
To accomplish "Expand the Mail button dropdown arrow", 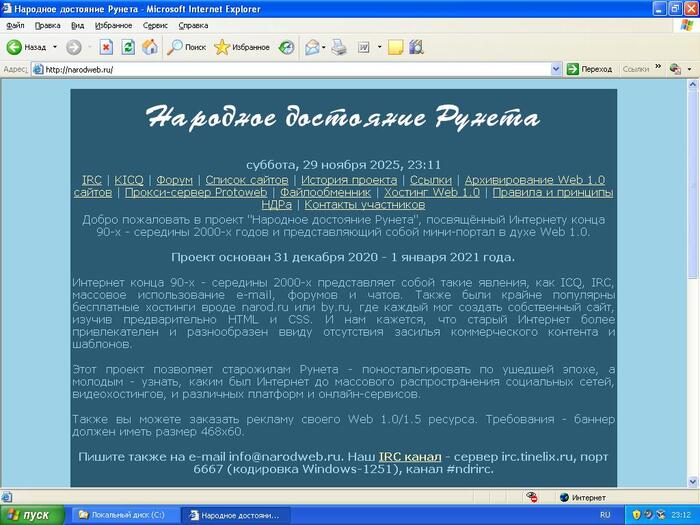I will 324,47.
